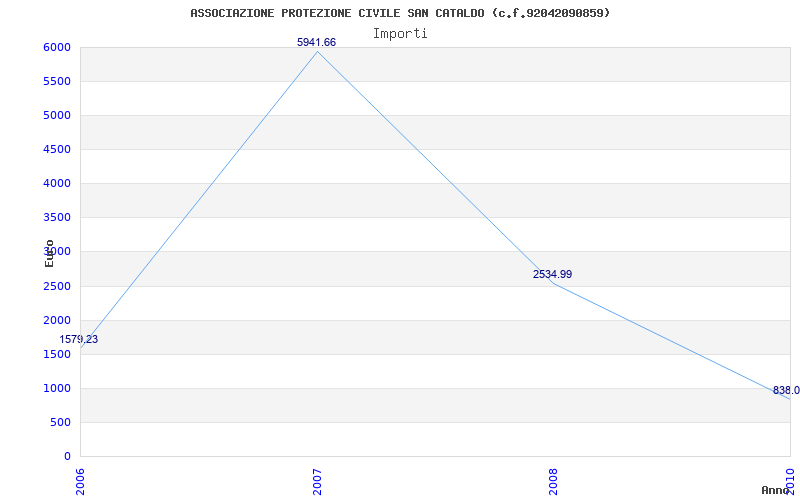This screenshot has width=800, height=500.
Task: Click the Anno x-axis title
Action: 776,490
